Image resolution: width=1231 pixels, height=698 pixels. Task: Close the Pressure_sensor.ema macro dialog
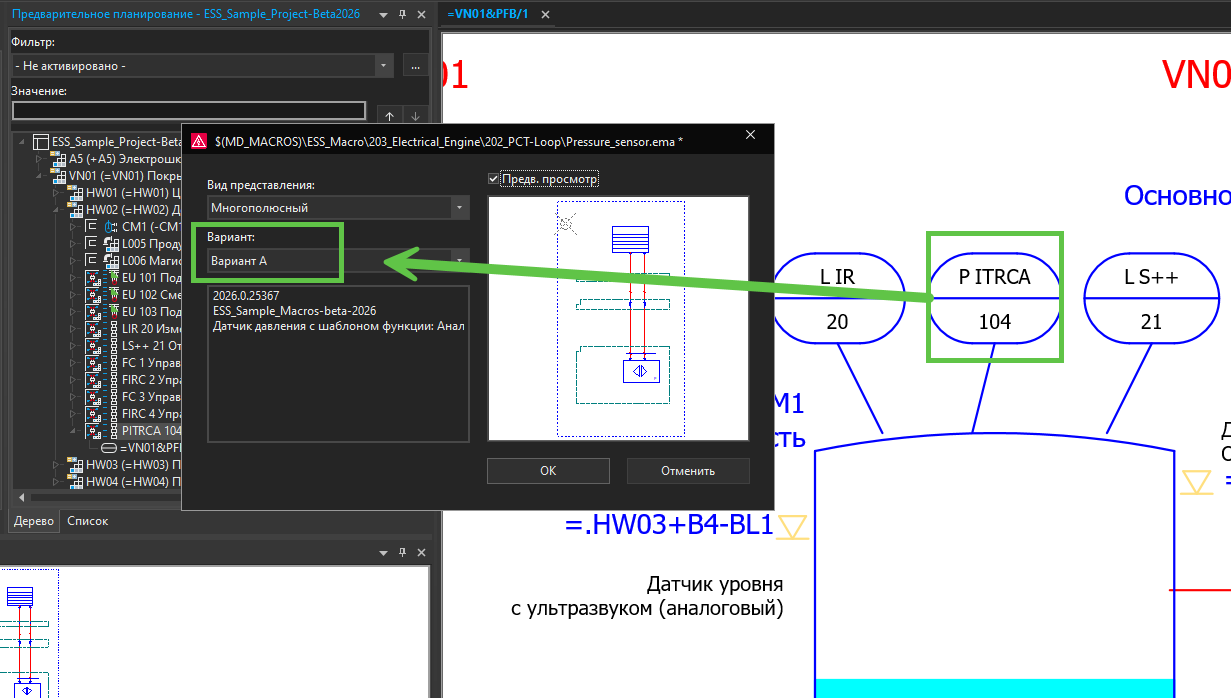[751, 136]
